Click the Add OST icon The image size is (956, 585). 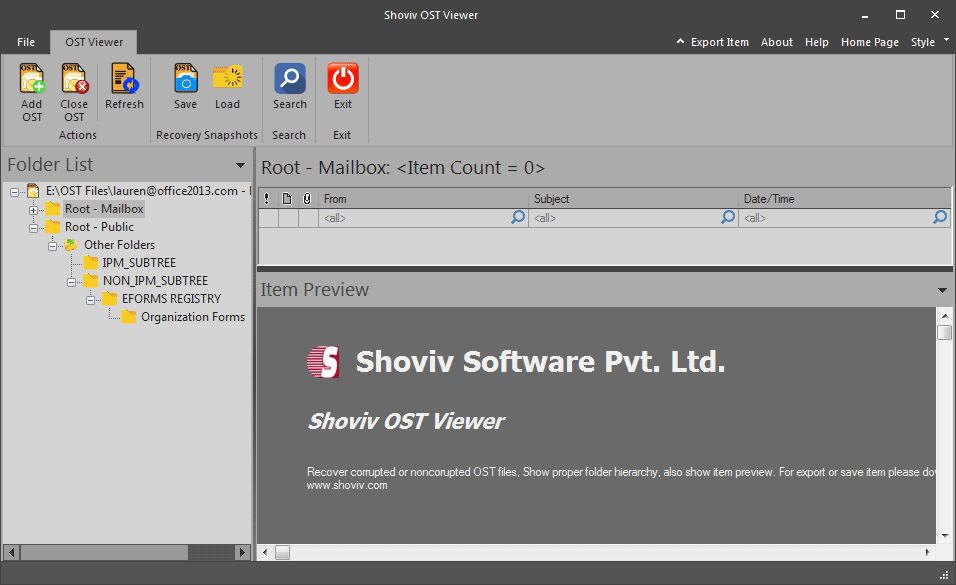[x=32, y=79]
